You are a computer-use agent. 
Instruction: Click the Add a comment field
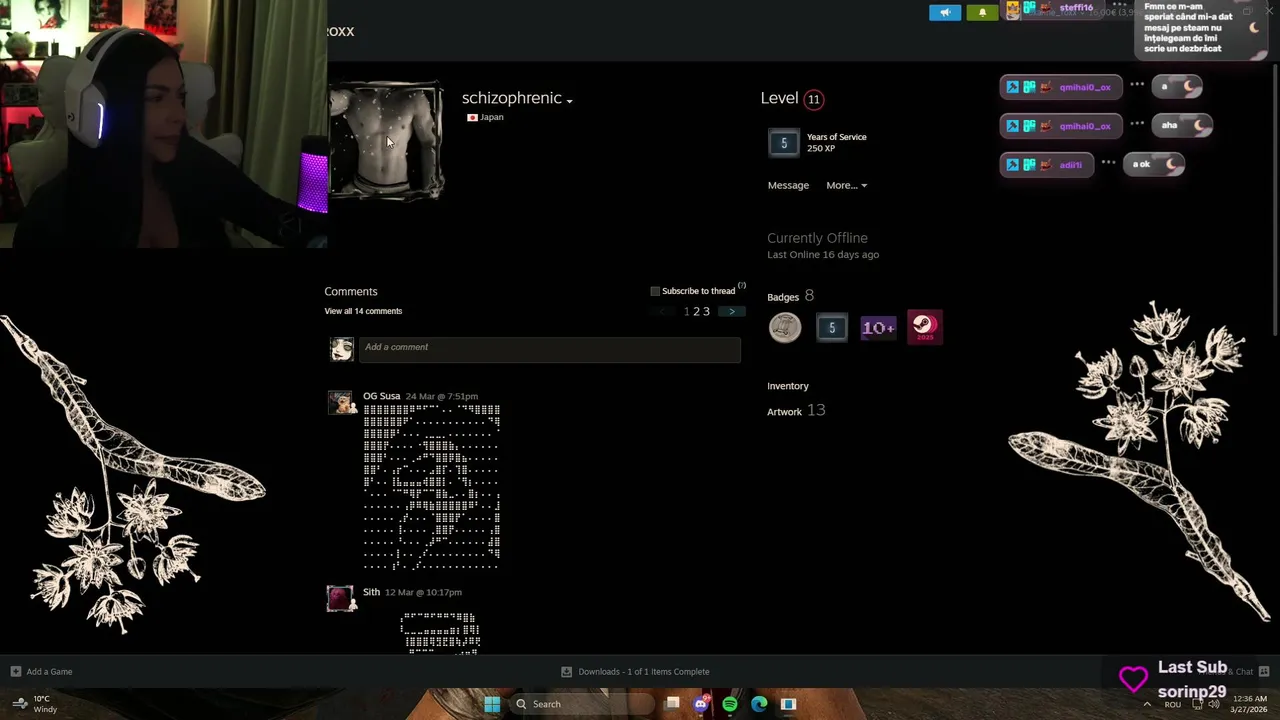[x=549, y=348]
